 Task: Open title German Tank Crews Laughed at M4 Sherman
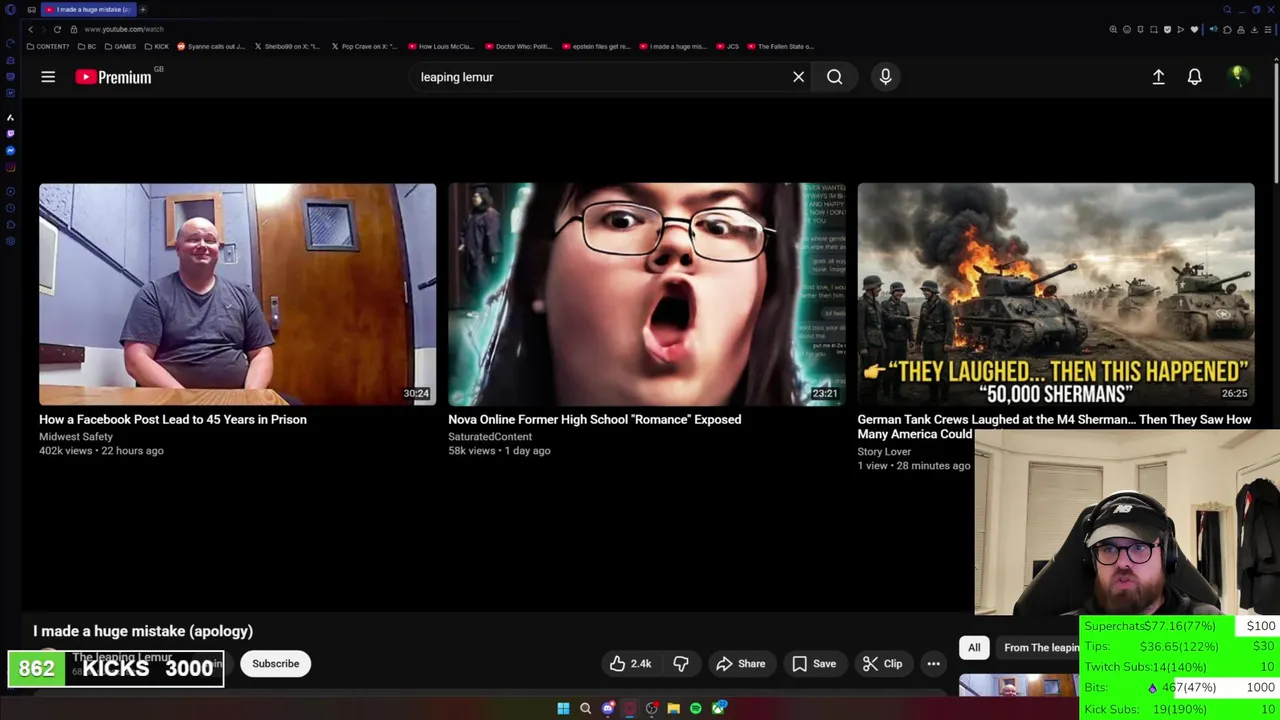pyautogui.click(x=1054, y=426)
